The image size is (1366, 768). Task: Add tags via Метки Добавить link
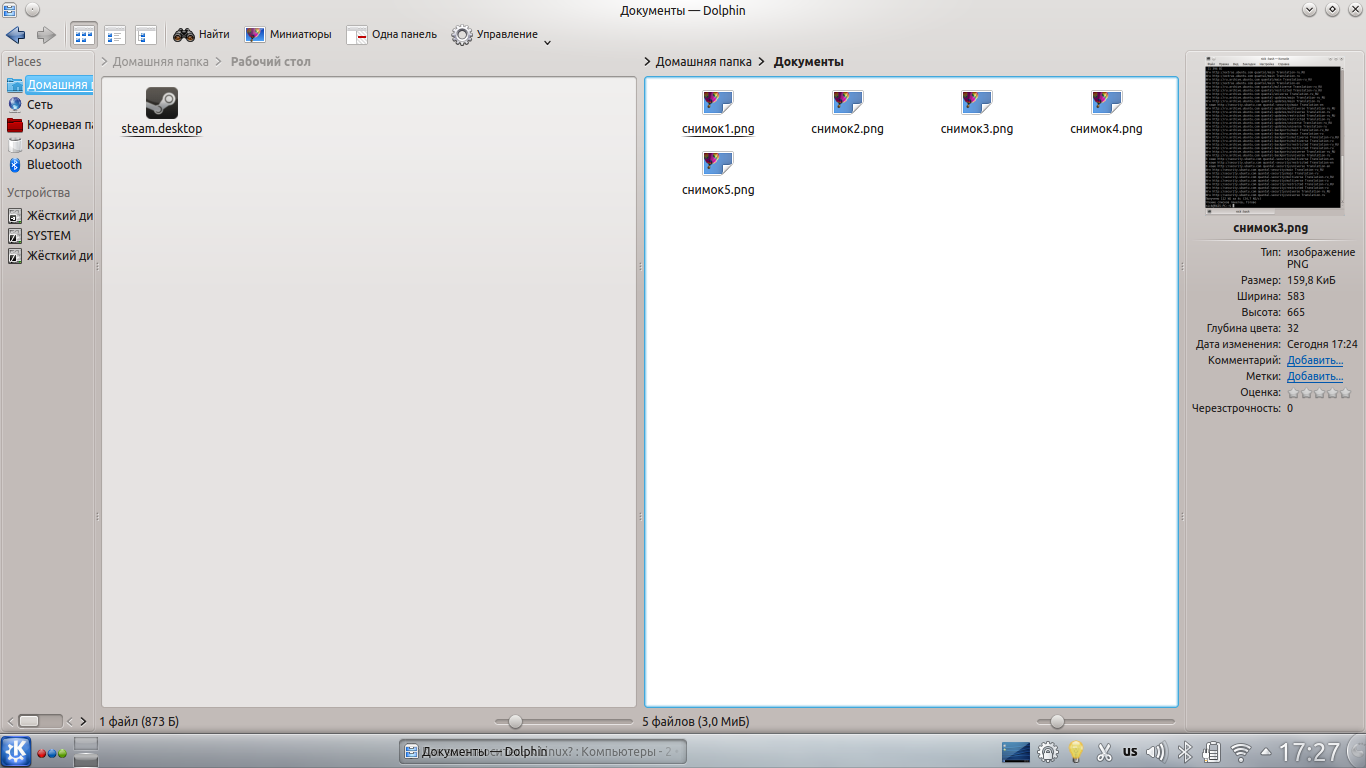1315,376
